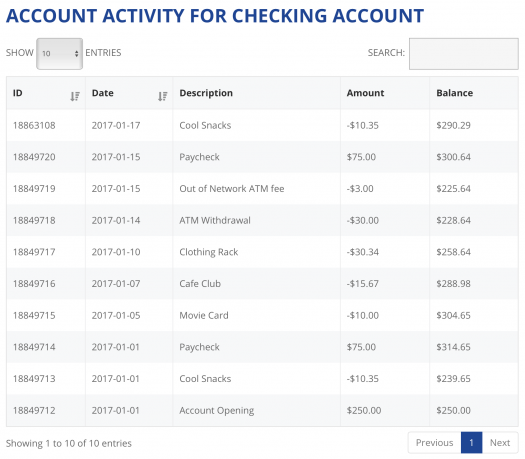Go to the Previous page
The width and height of the screenshot is (525, 459).
tap(434, 443)
